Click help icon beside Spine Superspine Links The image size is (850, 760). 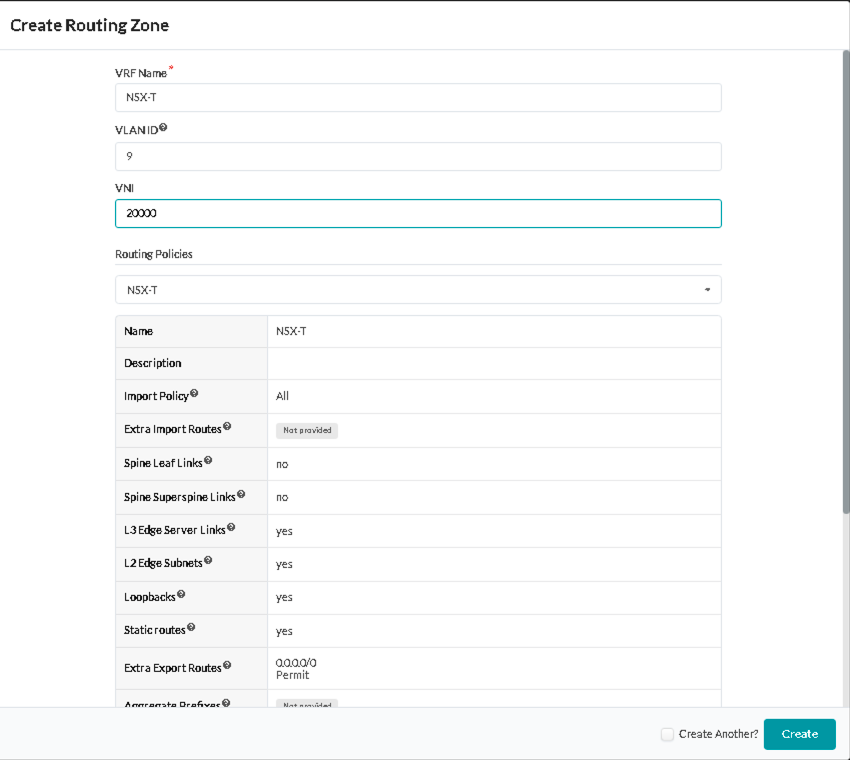241,494
